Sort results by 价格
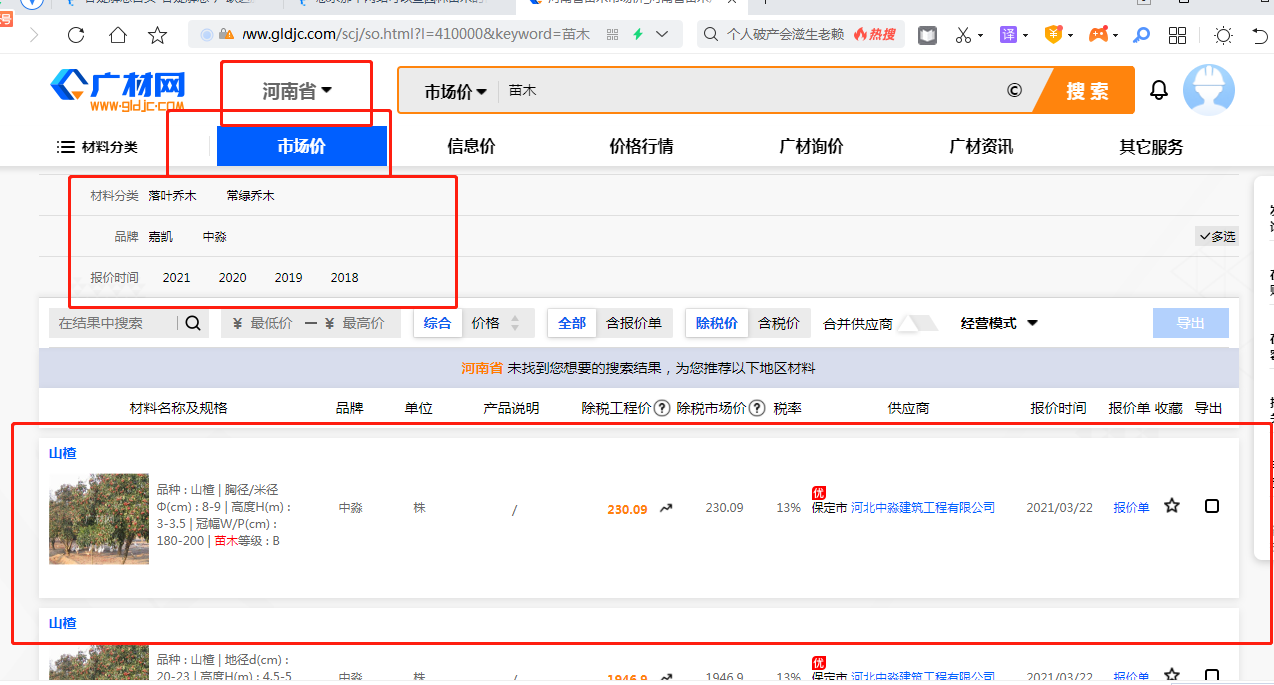 [x=497, y=323]
